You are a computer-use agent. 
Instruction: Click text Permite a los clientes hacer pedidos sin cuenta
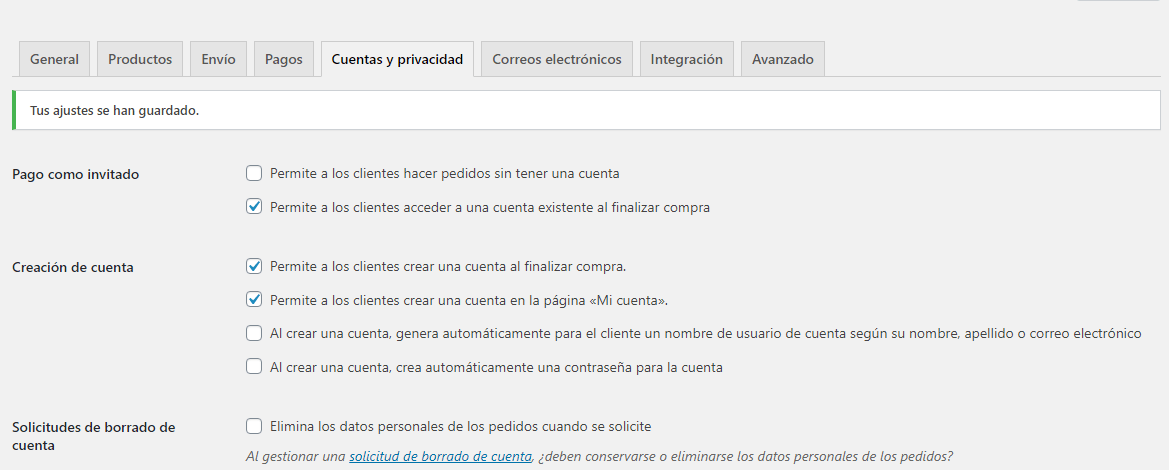[x=445, y=174]
